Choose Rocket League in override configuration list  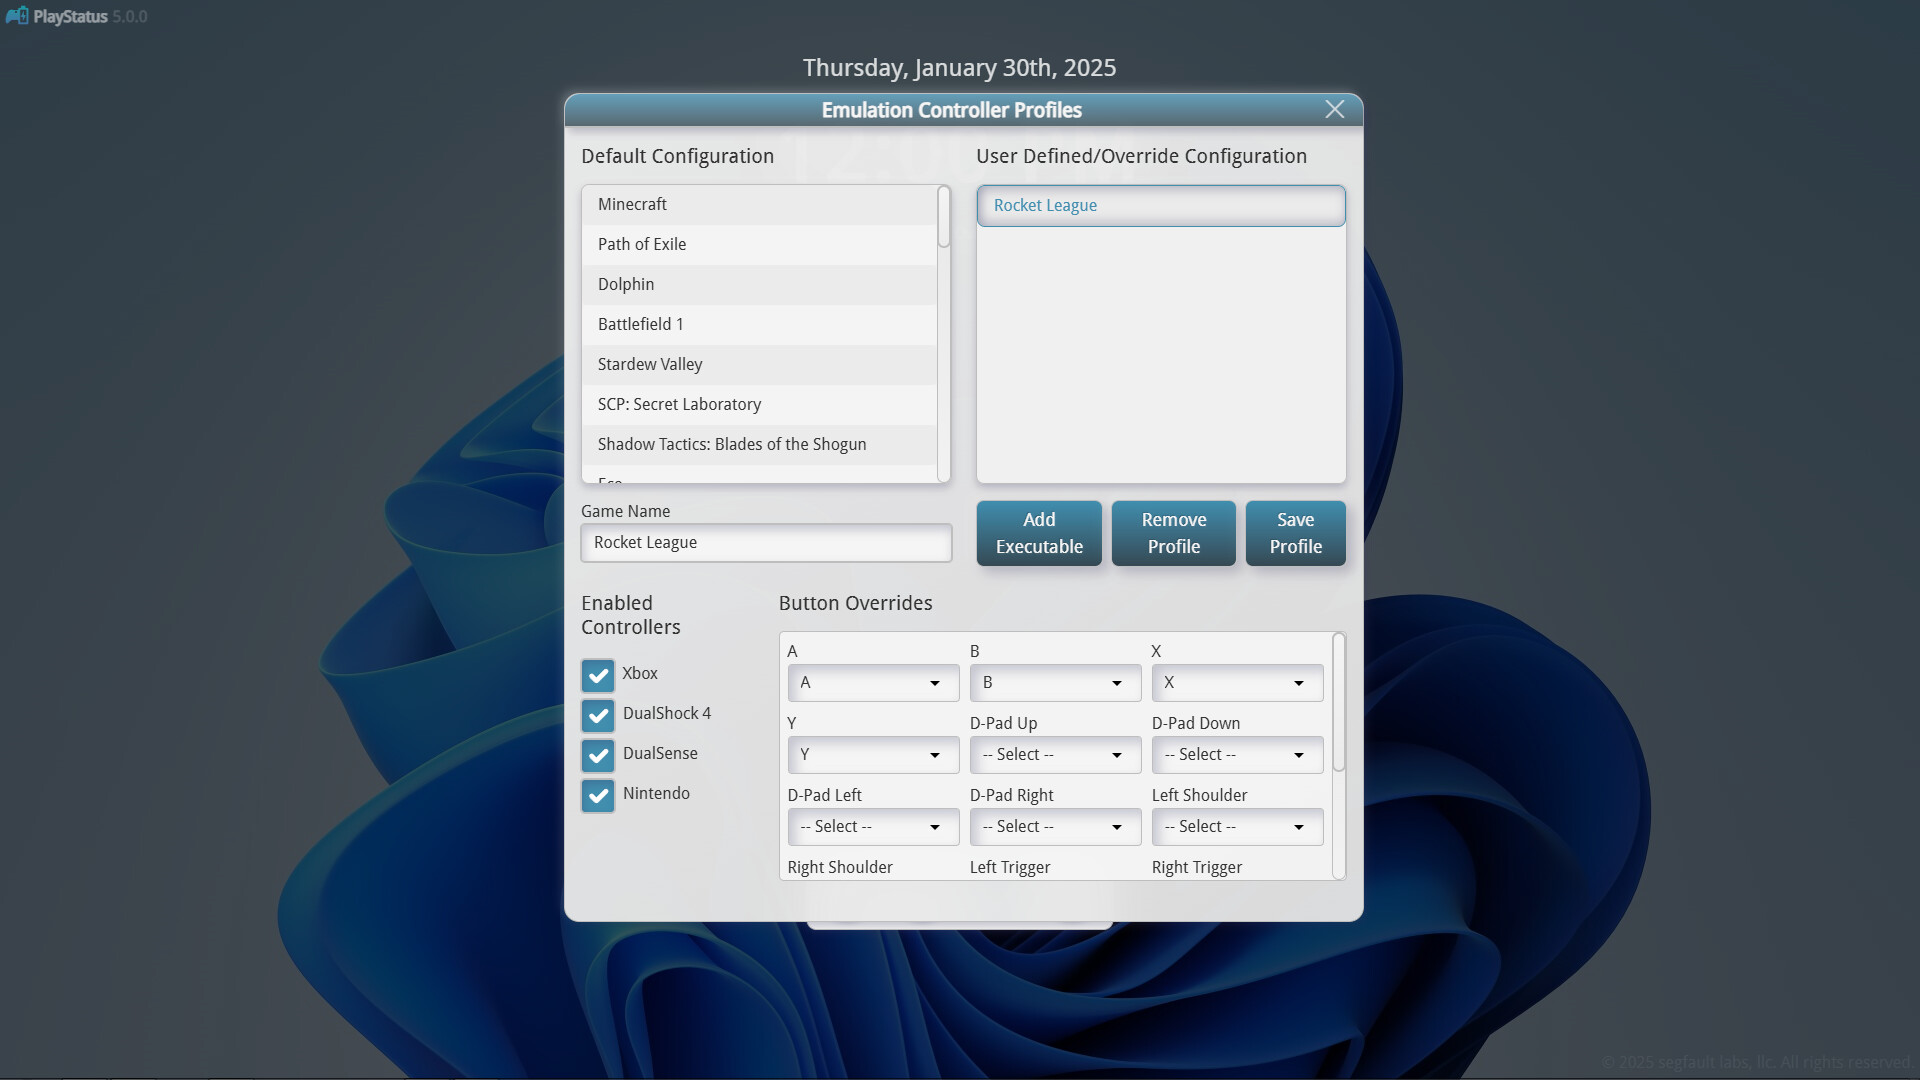[x=1160, y=205]
